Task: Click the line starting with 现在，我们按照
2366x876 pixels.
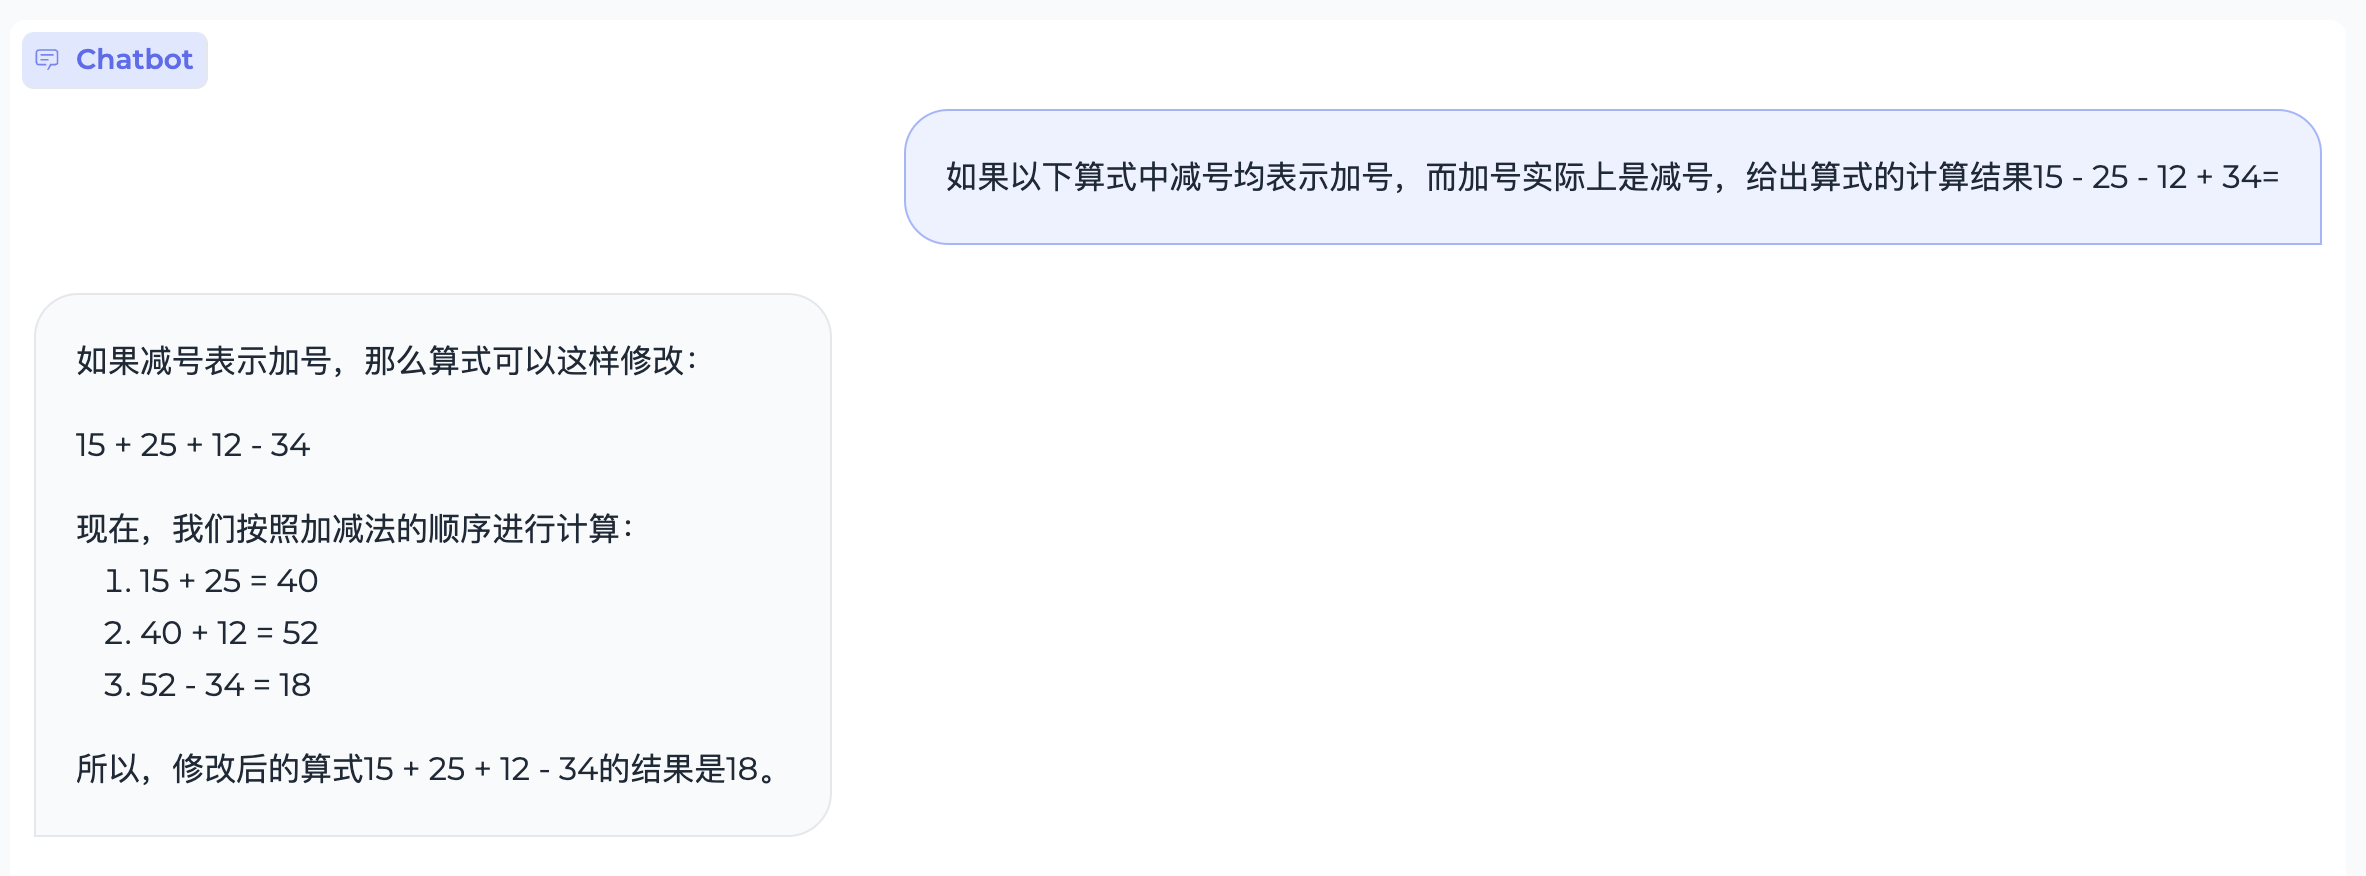Action: click(x=354, y=529)
